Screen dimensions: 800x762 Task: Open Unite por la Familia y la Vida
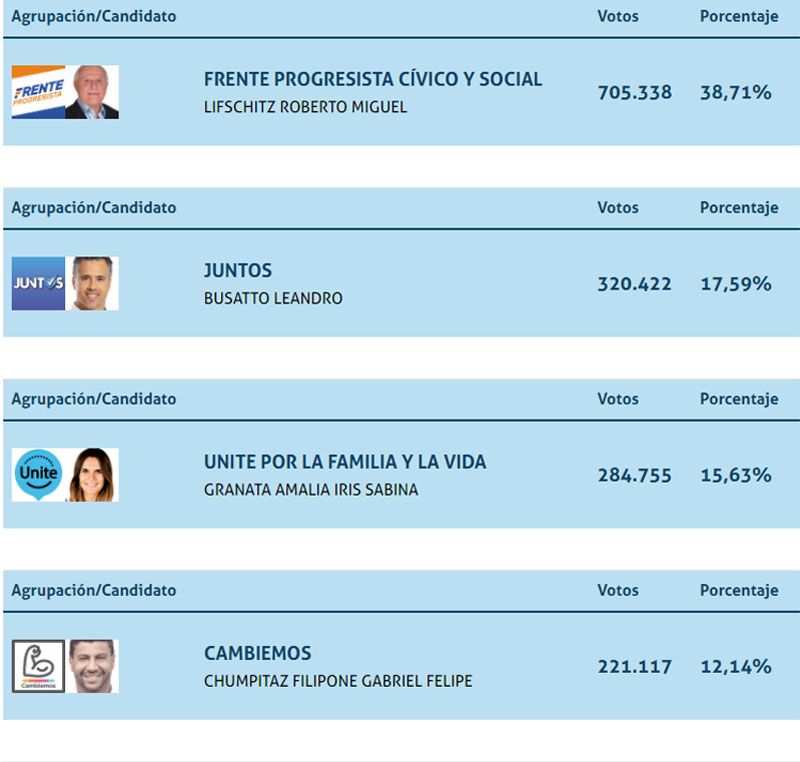pyautogui.click(x=345, y=462)
